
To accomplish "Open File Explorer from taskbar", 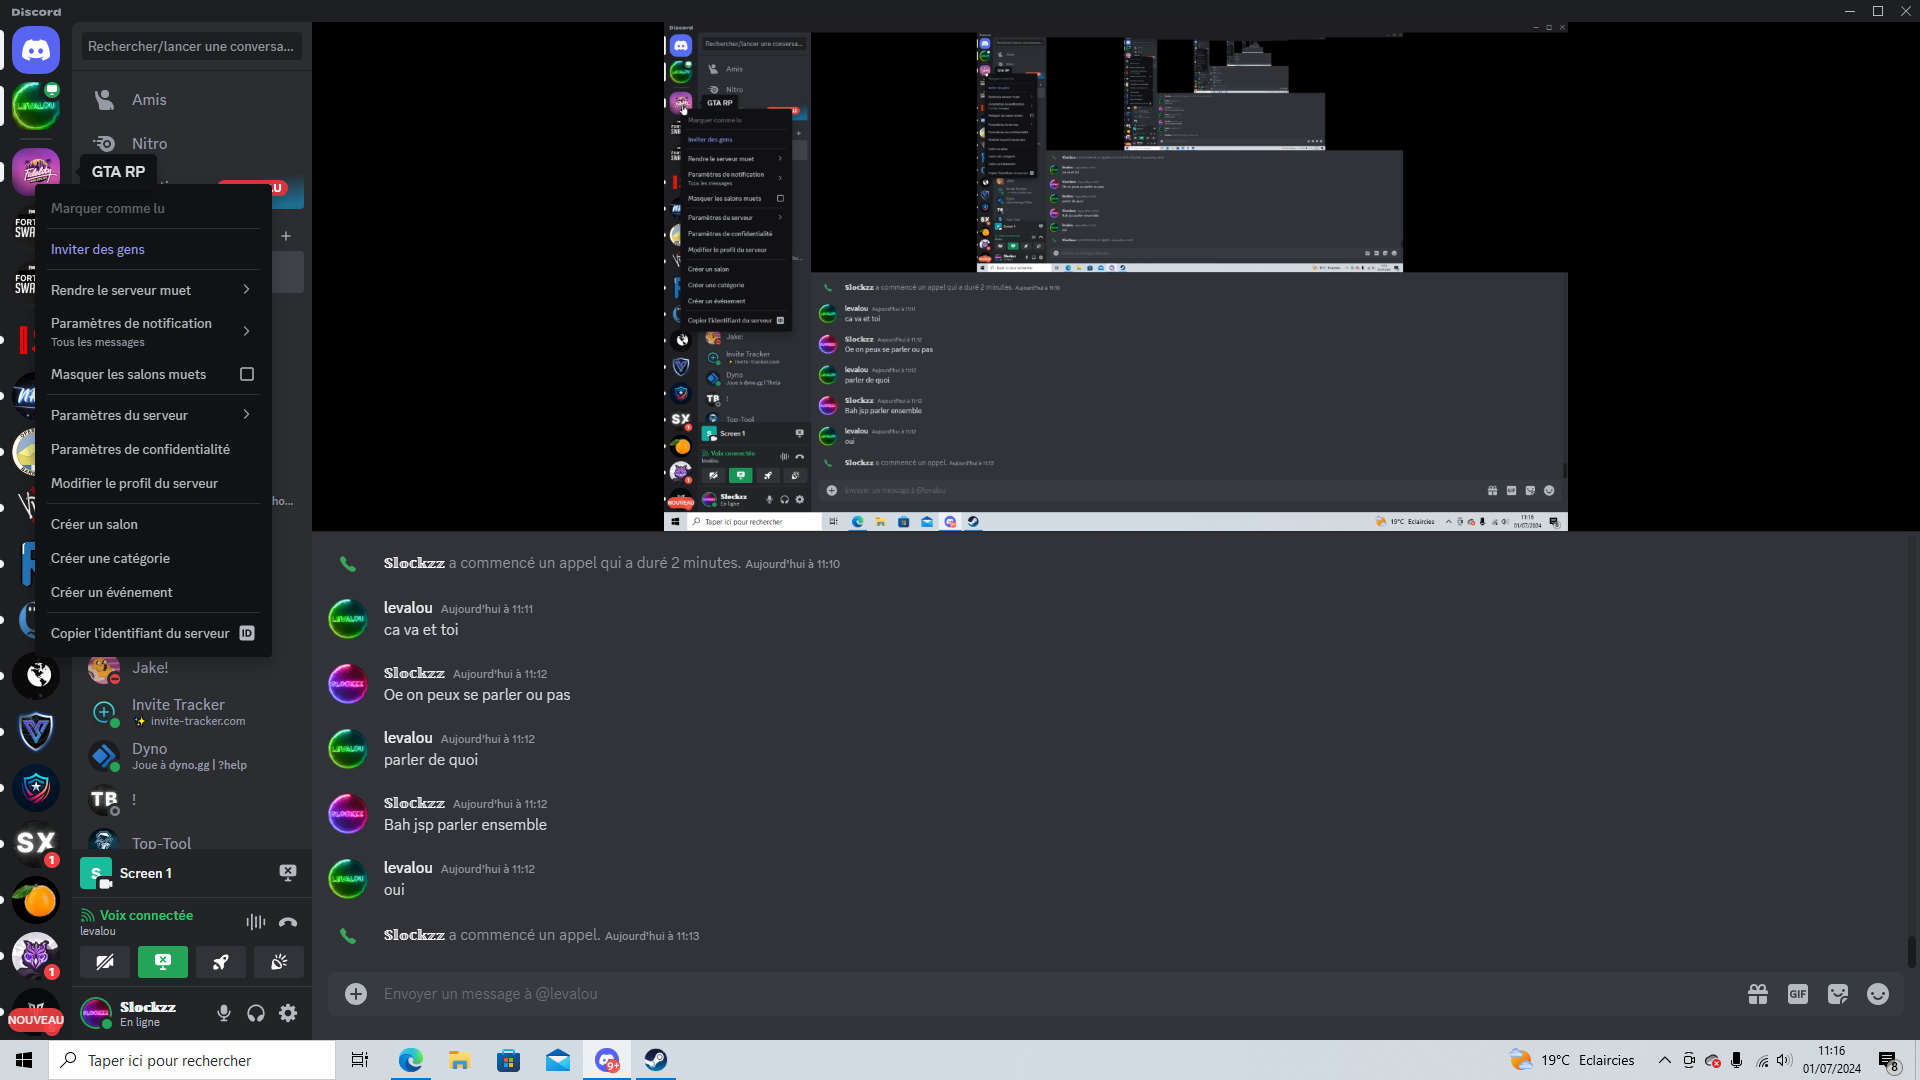I will coord(459,1060).
